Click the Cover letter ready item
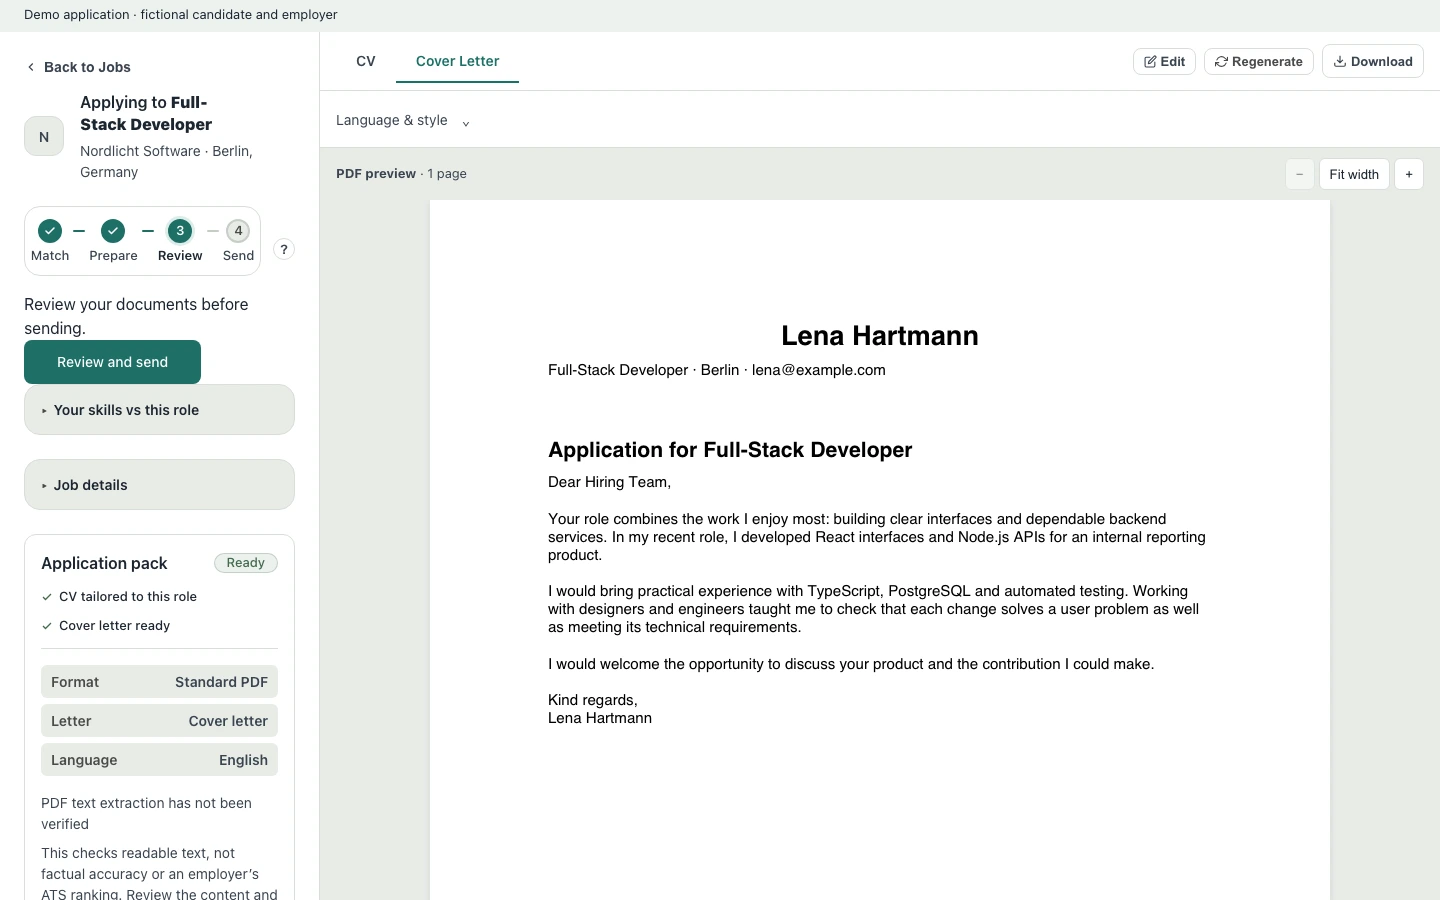The image size is (1440, 900). coord(106,626)
